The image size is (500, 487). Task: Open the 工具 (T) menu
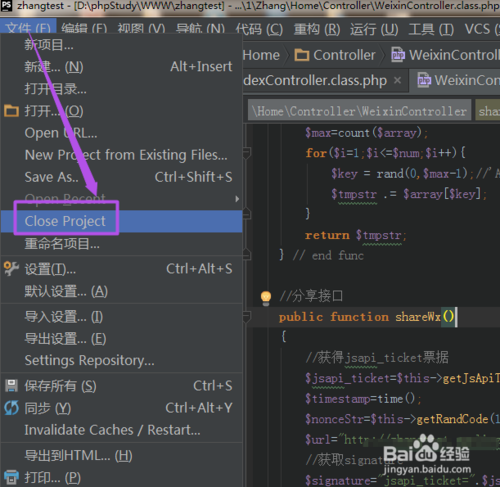431,29
